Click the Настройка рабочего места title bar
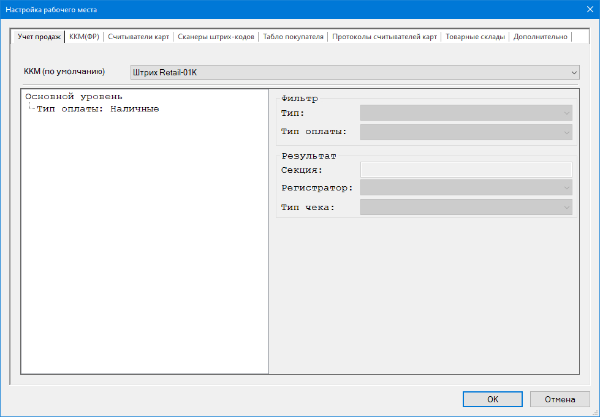The width and height of the screenshot is (600, 417). (x=250, y=8)
